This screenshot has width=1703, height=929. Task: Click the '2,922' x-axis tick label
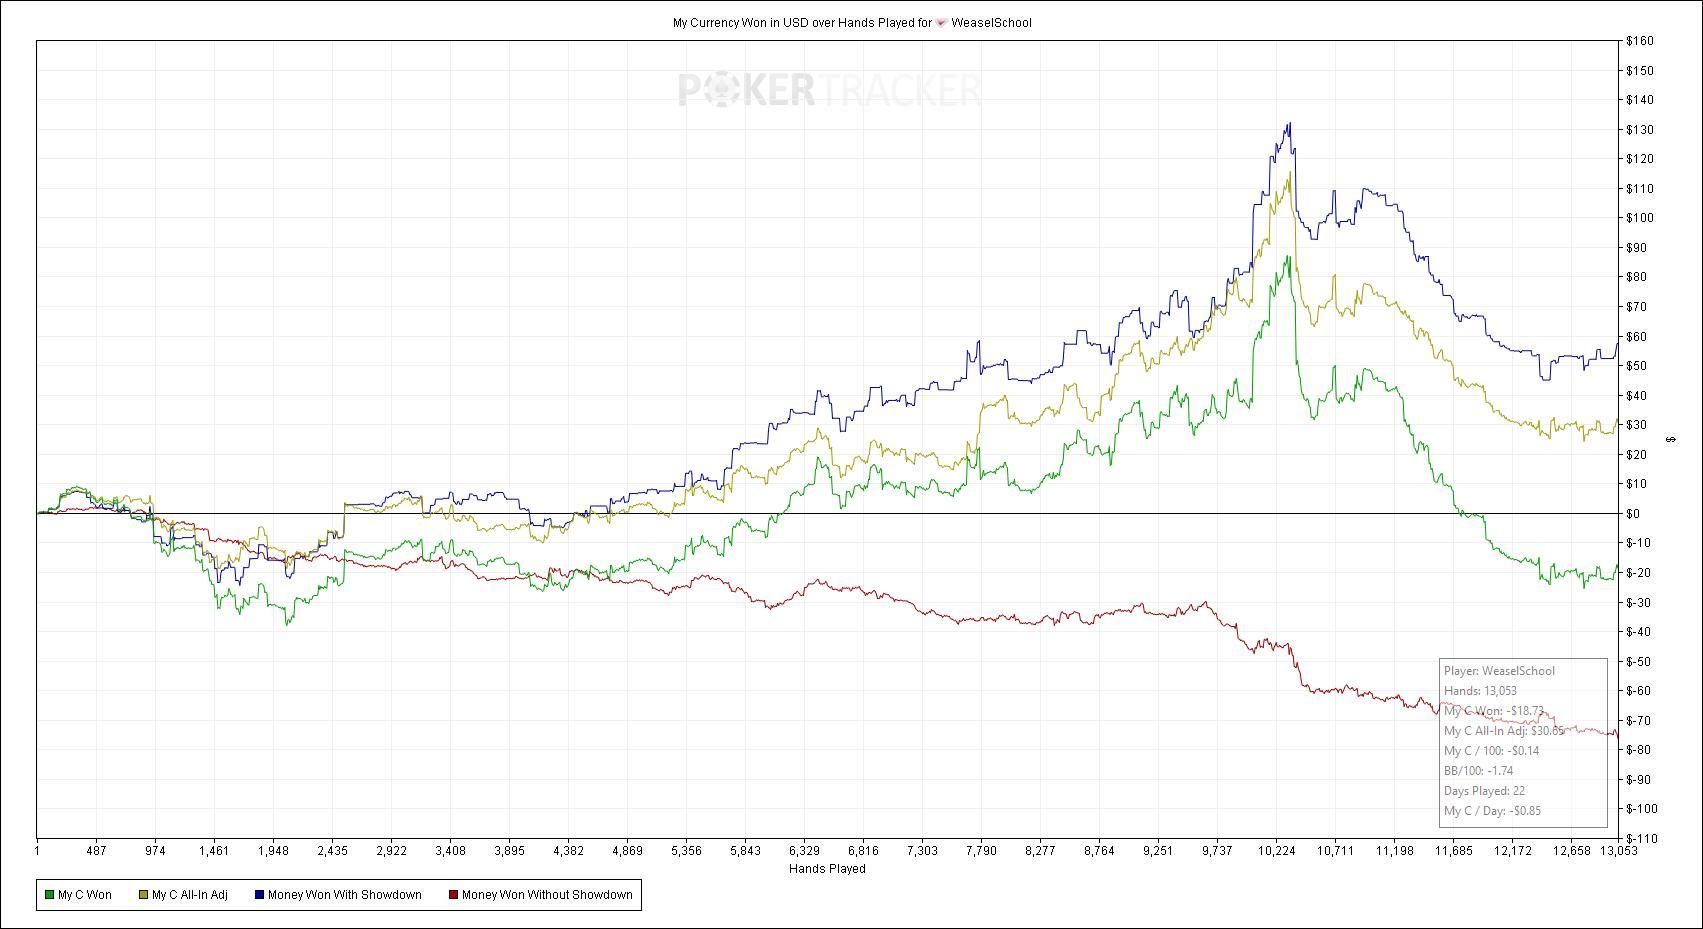point(391,851)
